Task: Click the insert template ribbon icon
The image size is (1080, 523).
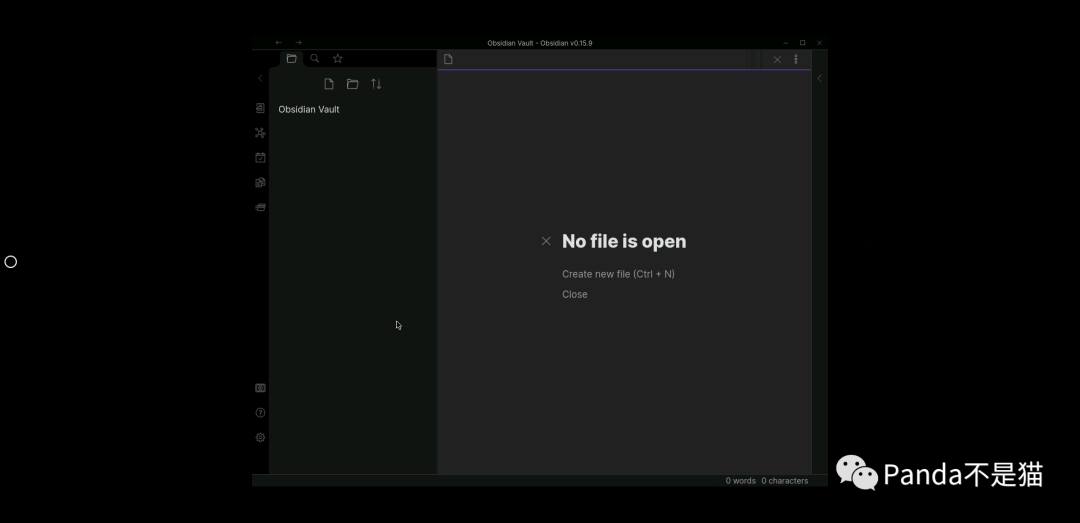Action: (x=260, y=183)
